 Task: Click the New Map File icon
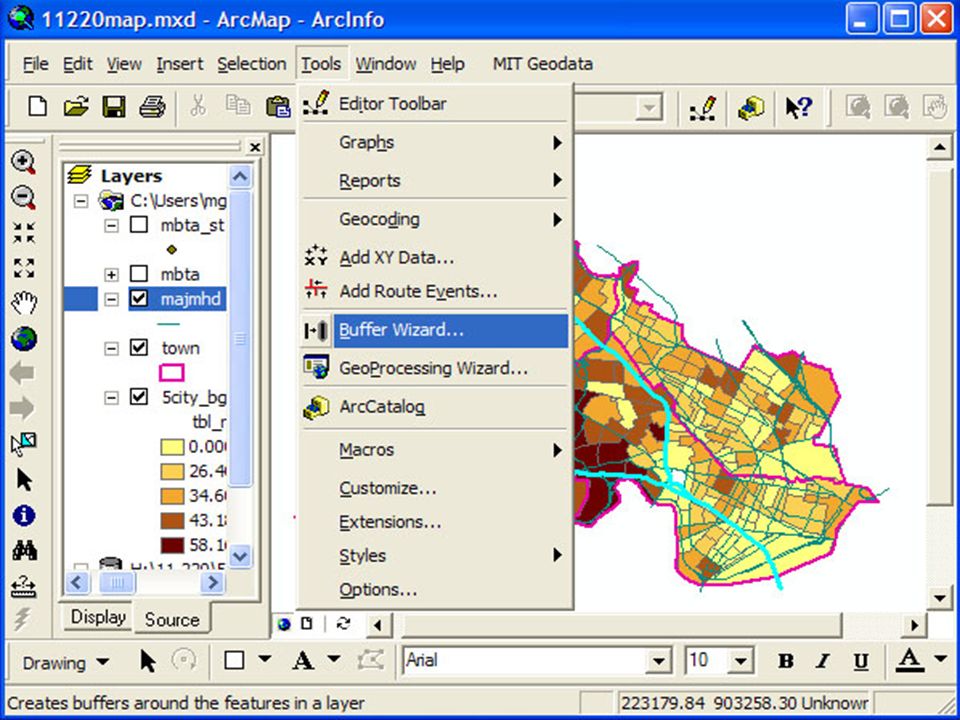click(x=37, y=107)
